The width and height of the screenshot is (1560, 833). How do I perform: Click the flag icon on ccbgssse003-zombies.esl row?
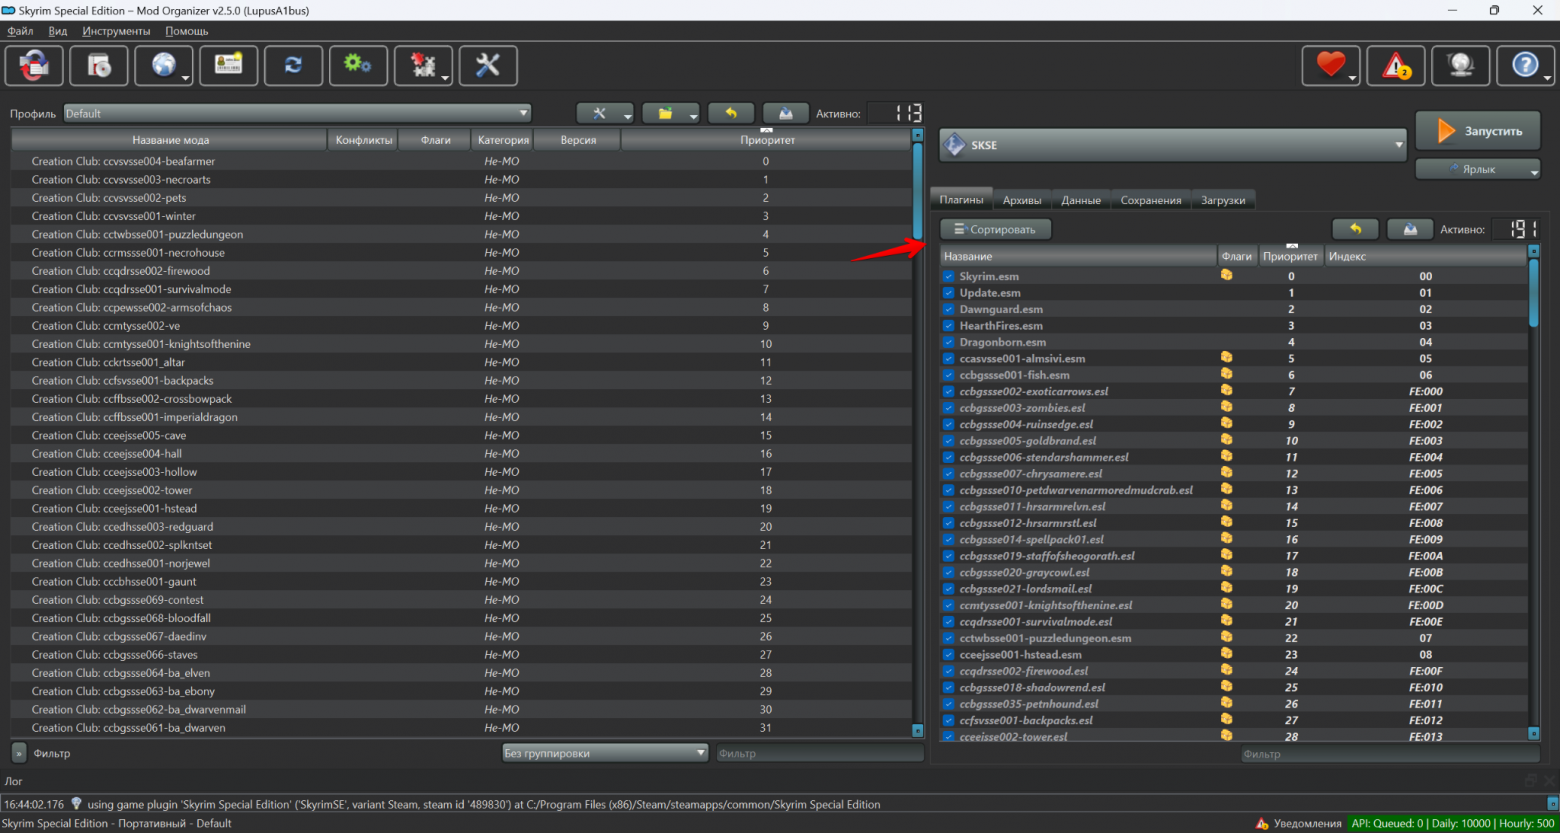pyautogui.click(x=1226, y=407)
